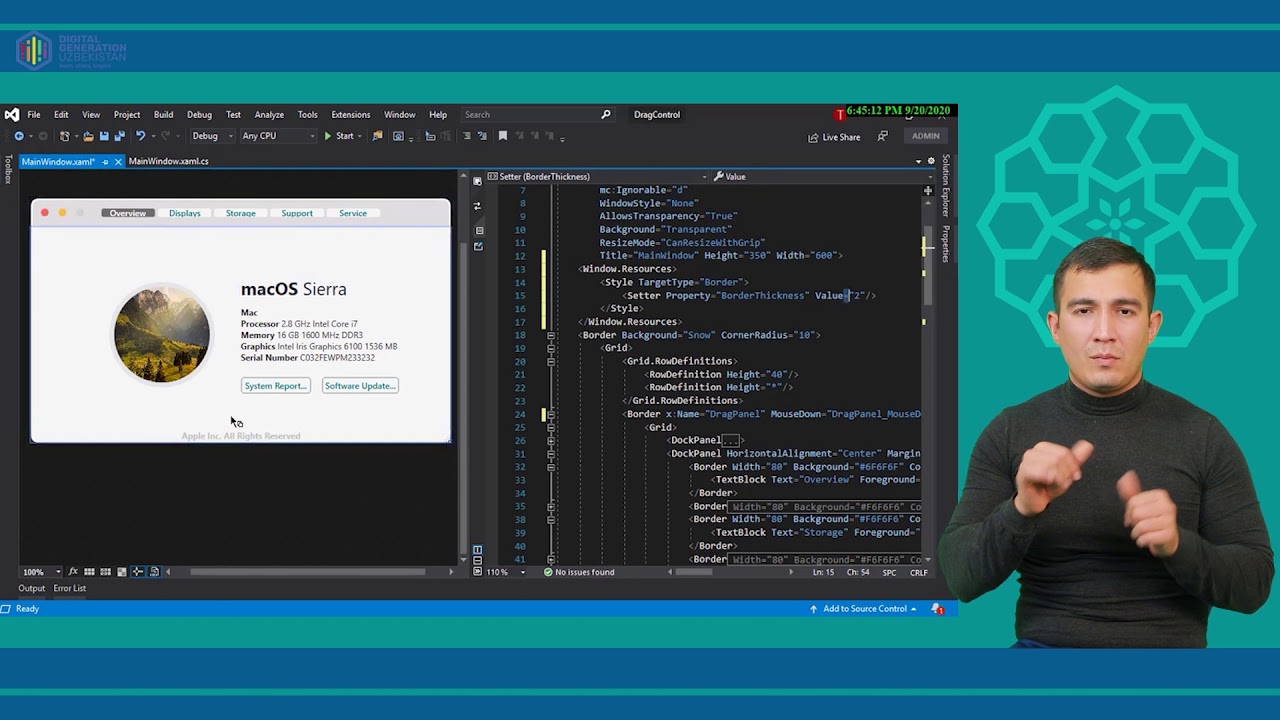Click the Live Share button
Screen dimensions: 1280x720
pos(834,137)
